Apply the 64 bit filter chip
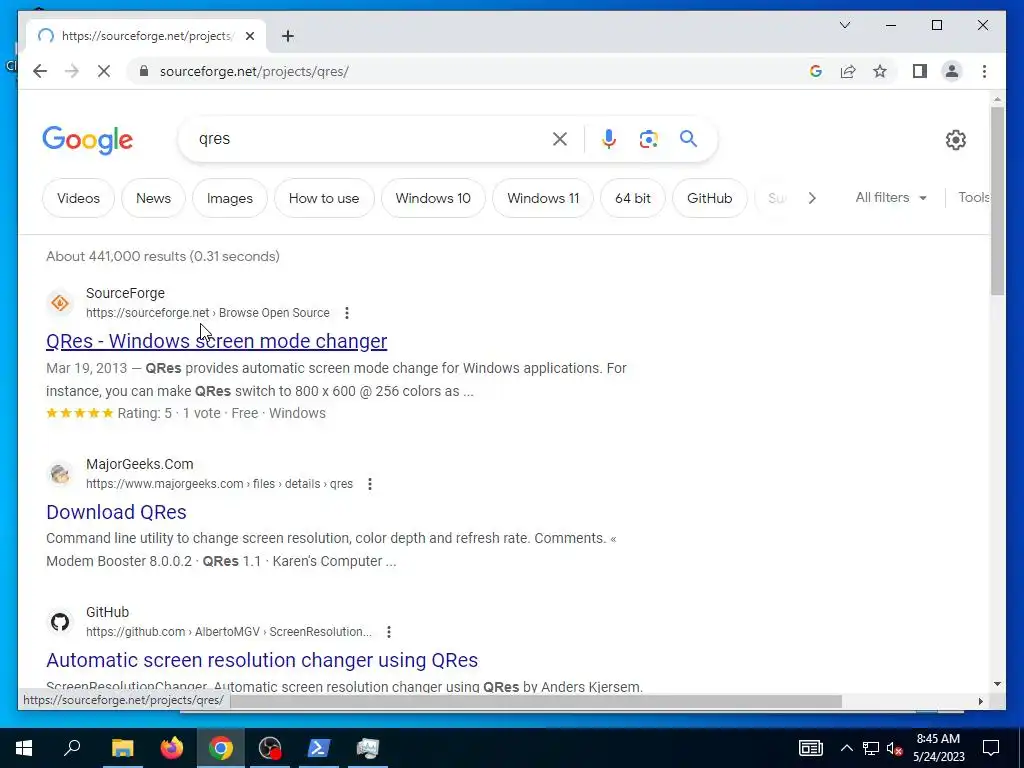The width and height of the screenshot is (1024, 768). click(x=633, y=198)
